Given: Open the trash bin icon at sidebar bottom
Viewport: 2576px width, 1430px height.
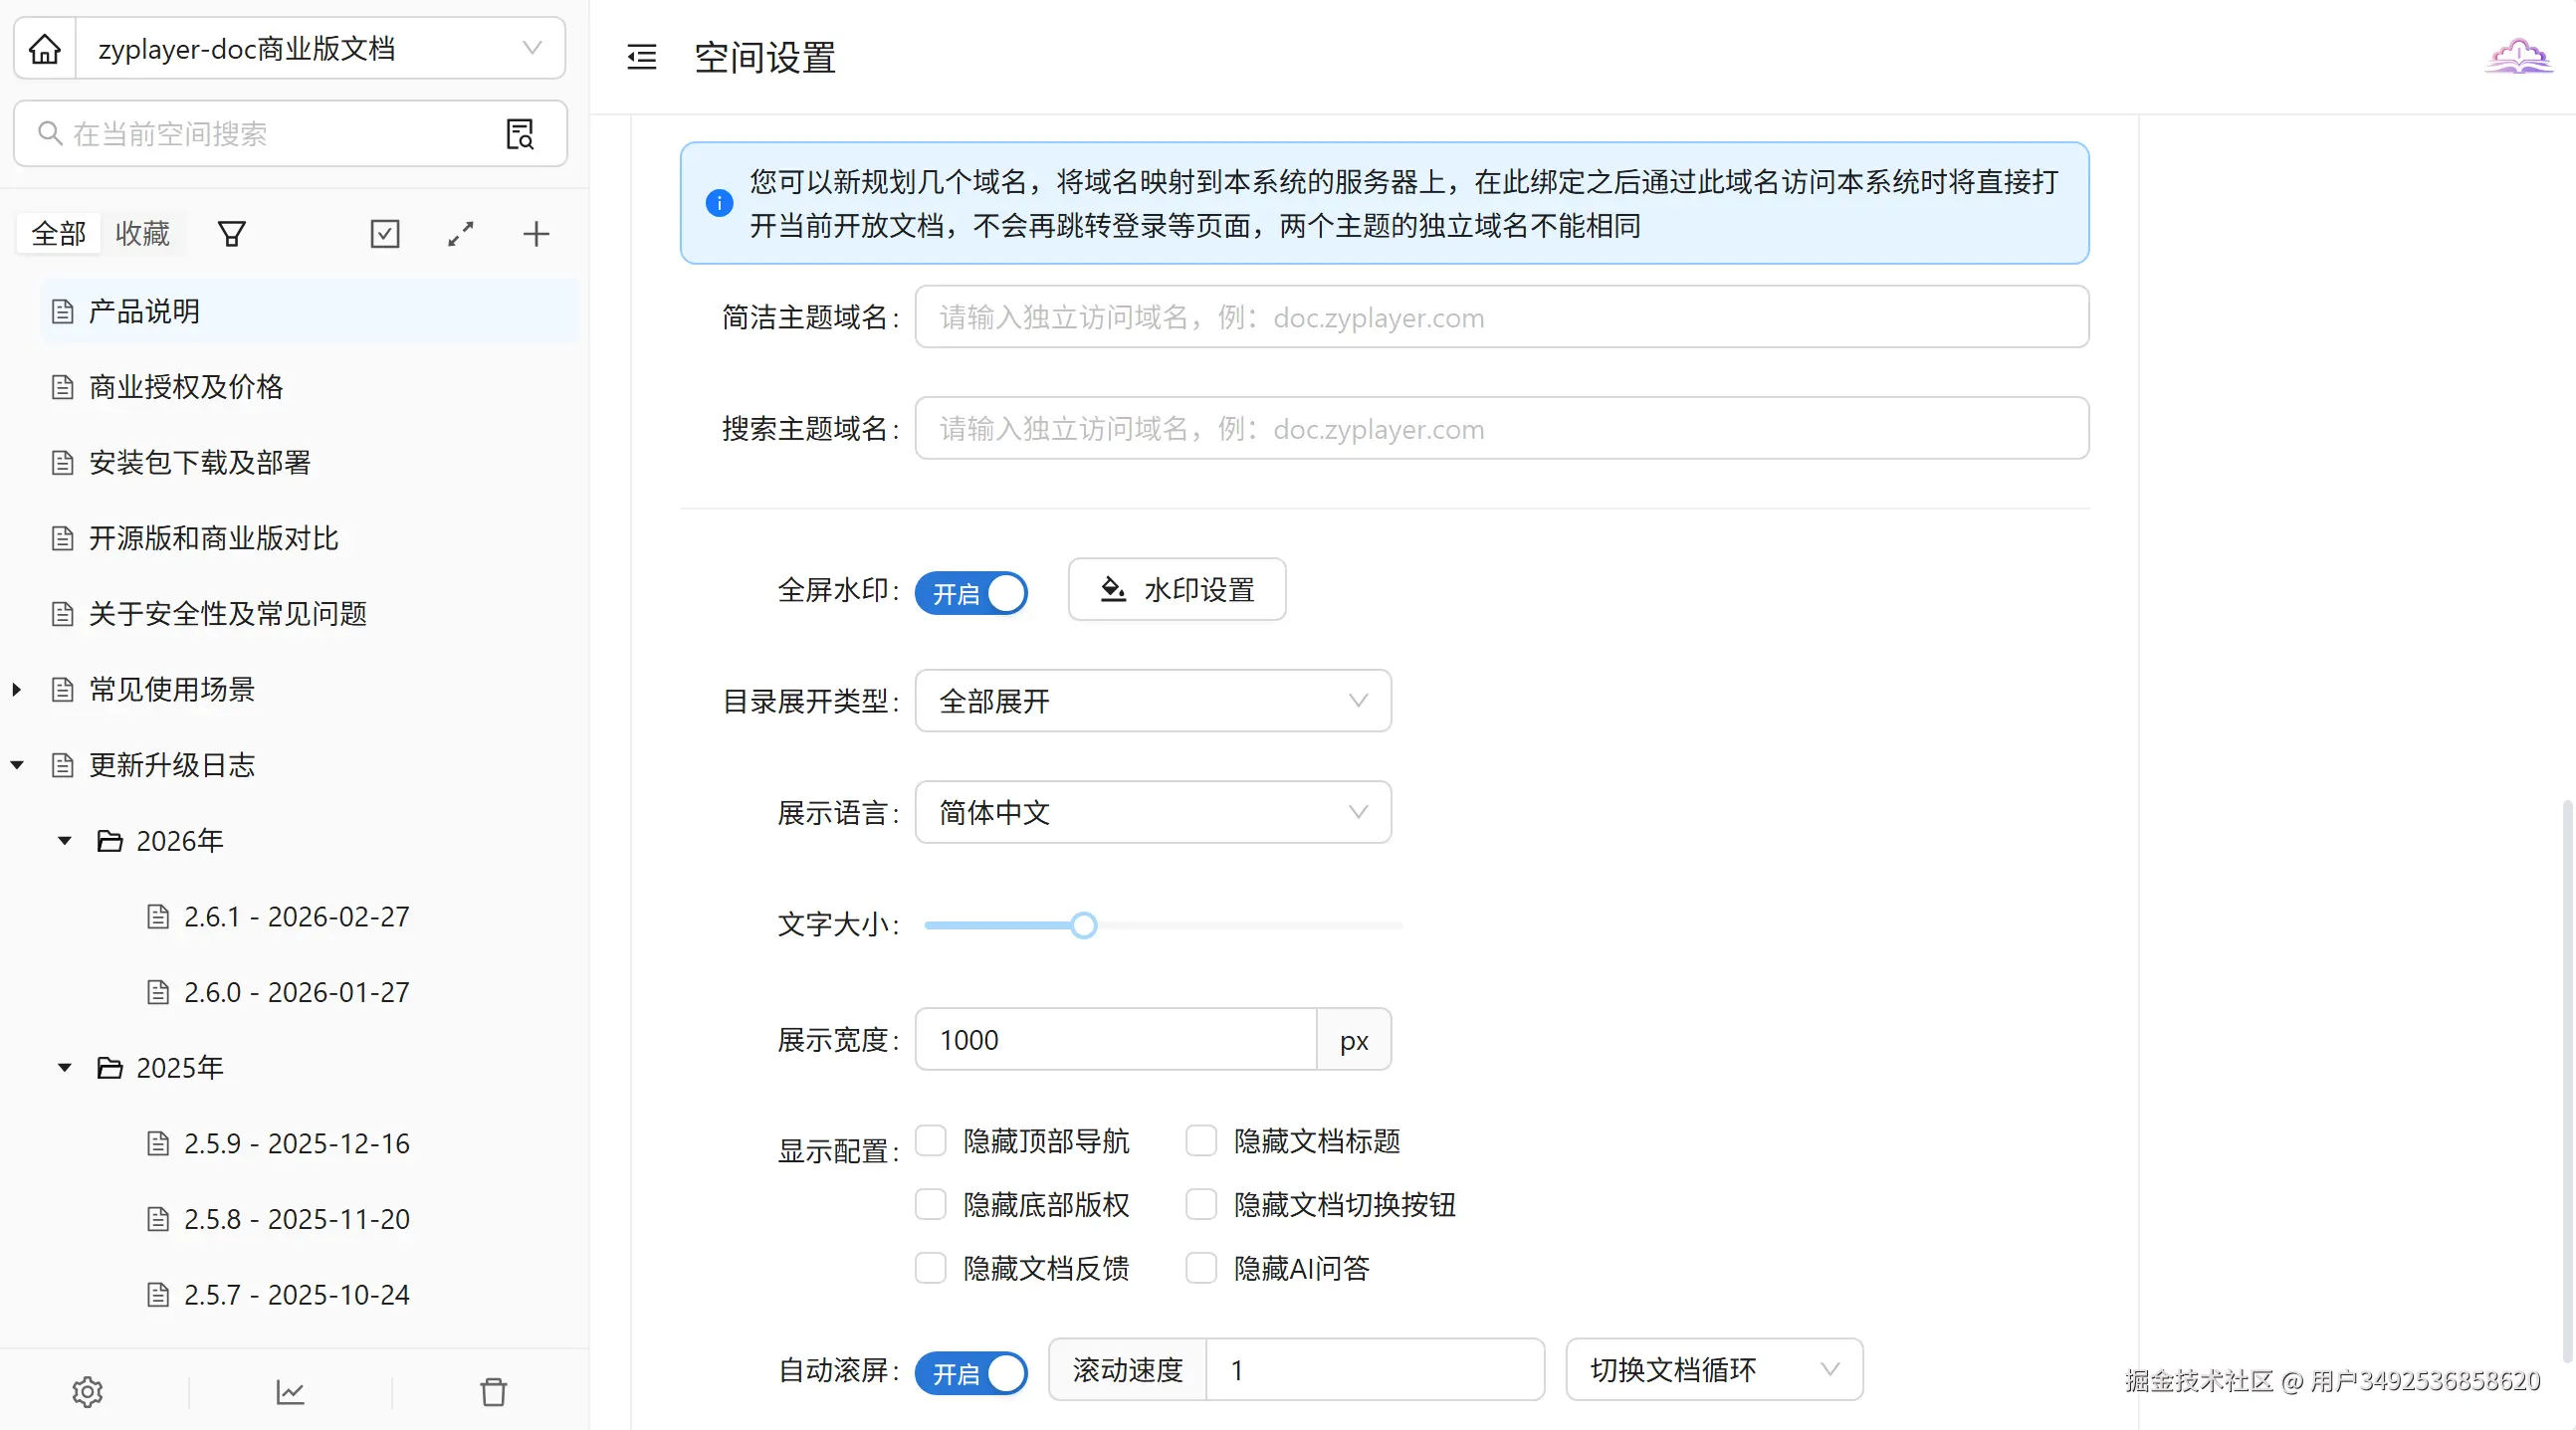Looking at the screenshot, I should [493, 1392].
